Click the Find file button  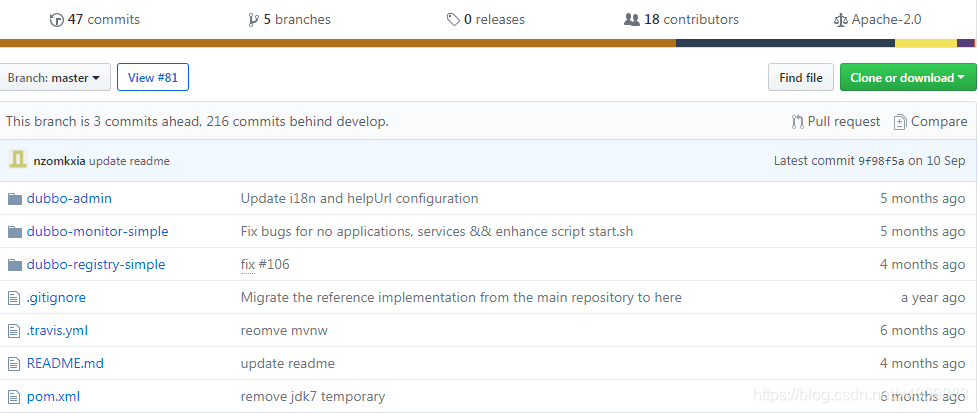[x=801, y=78]
